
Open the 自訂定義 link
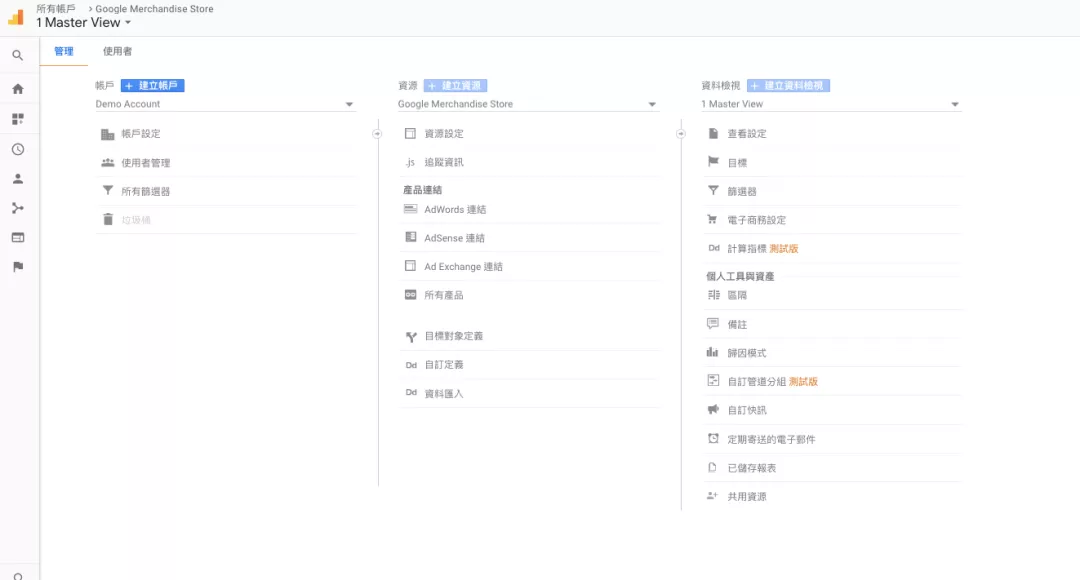444,364
